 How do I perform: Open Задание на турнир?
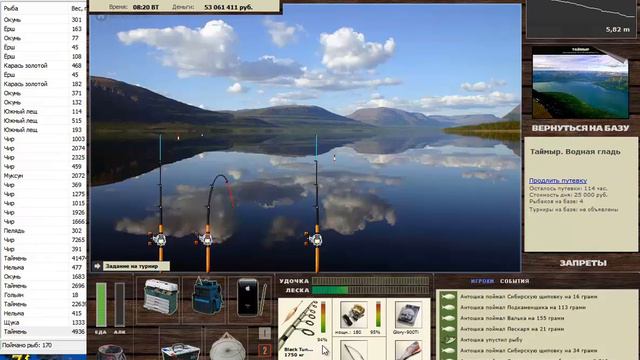point(131,266)
